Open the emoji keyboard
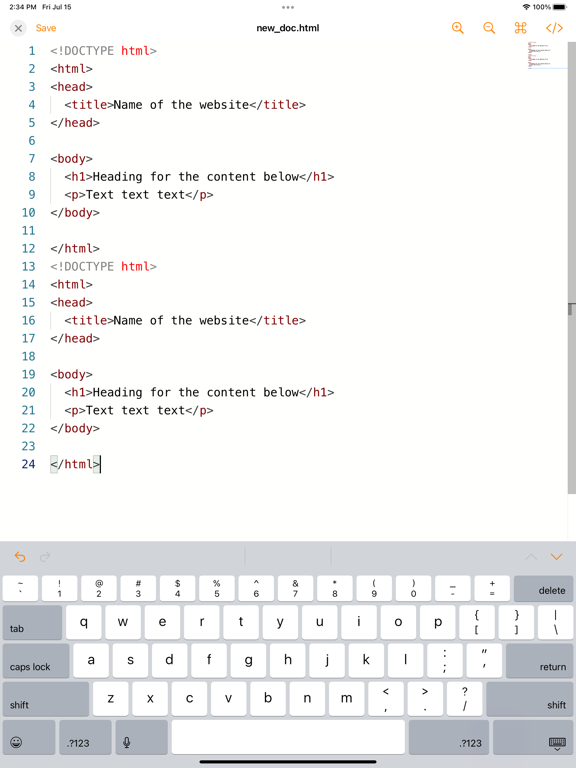 click(x=29, y=737)
